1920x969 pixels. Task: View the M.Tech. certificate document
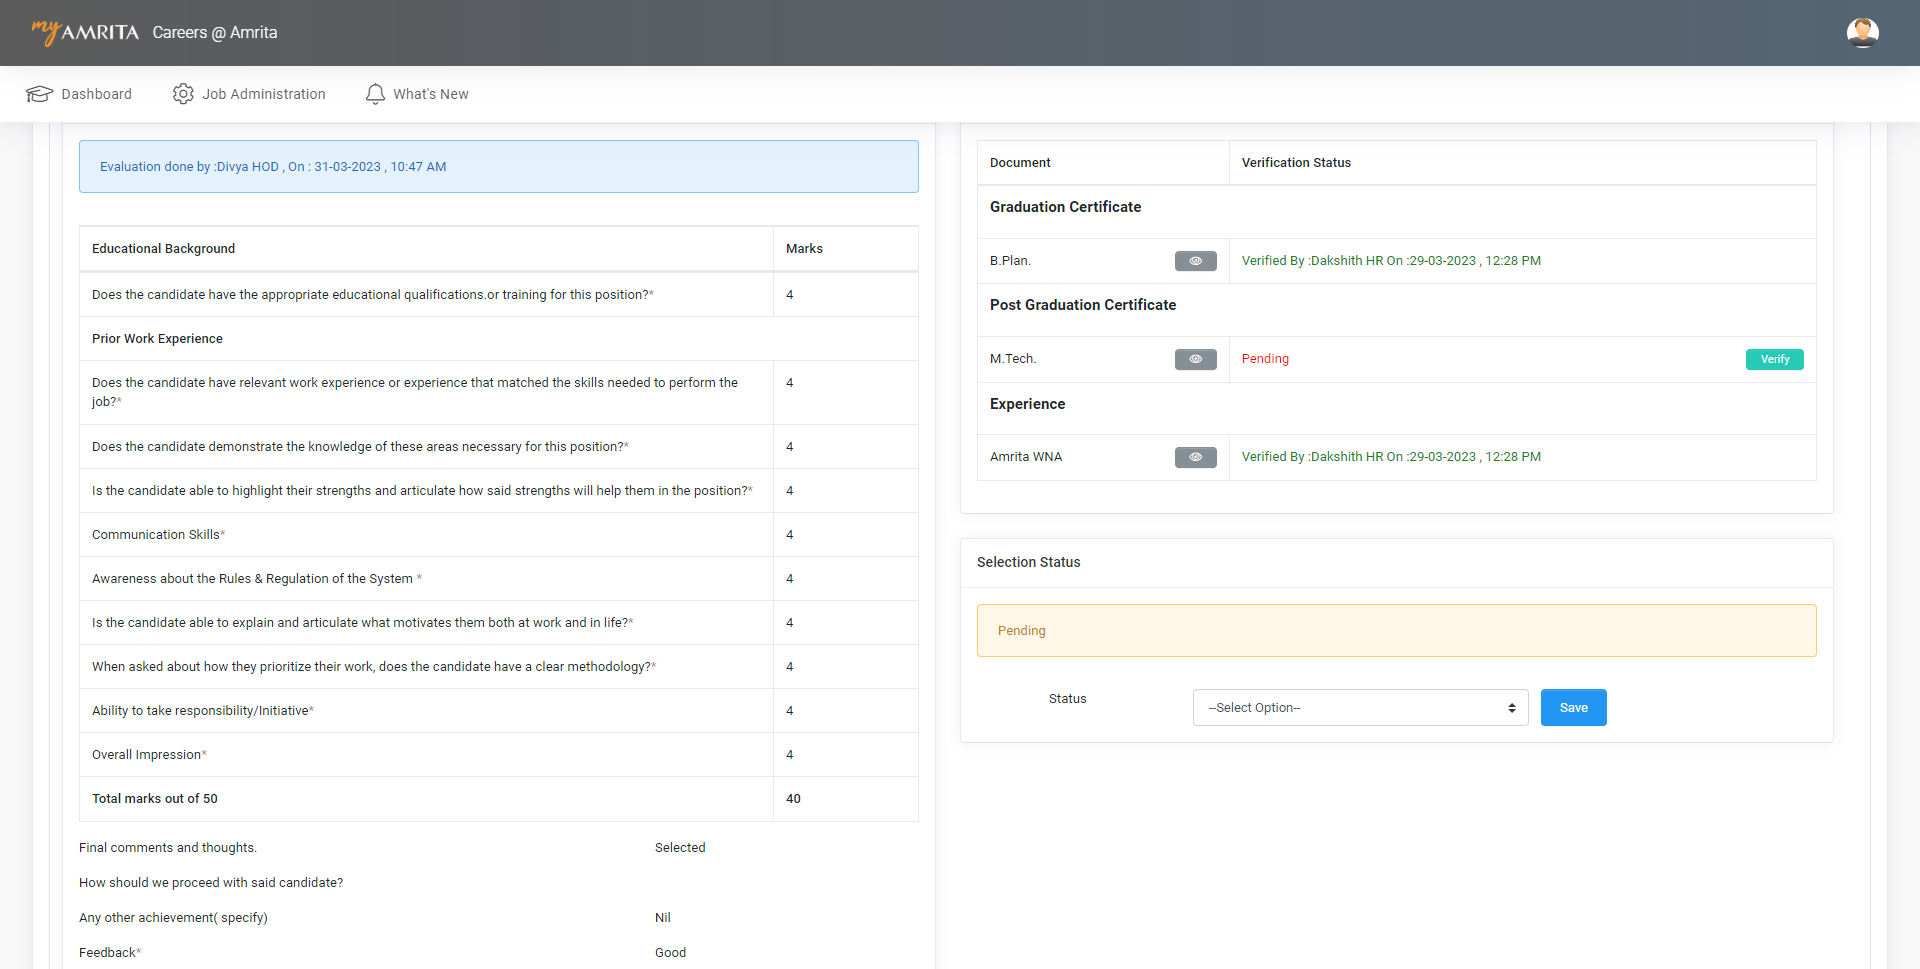pyautogui.click(x=1195, y=359)
